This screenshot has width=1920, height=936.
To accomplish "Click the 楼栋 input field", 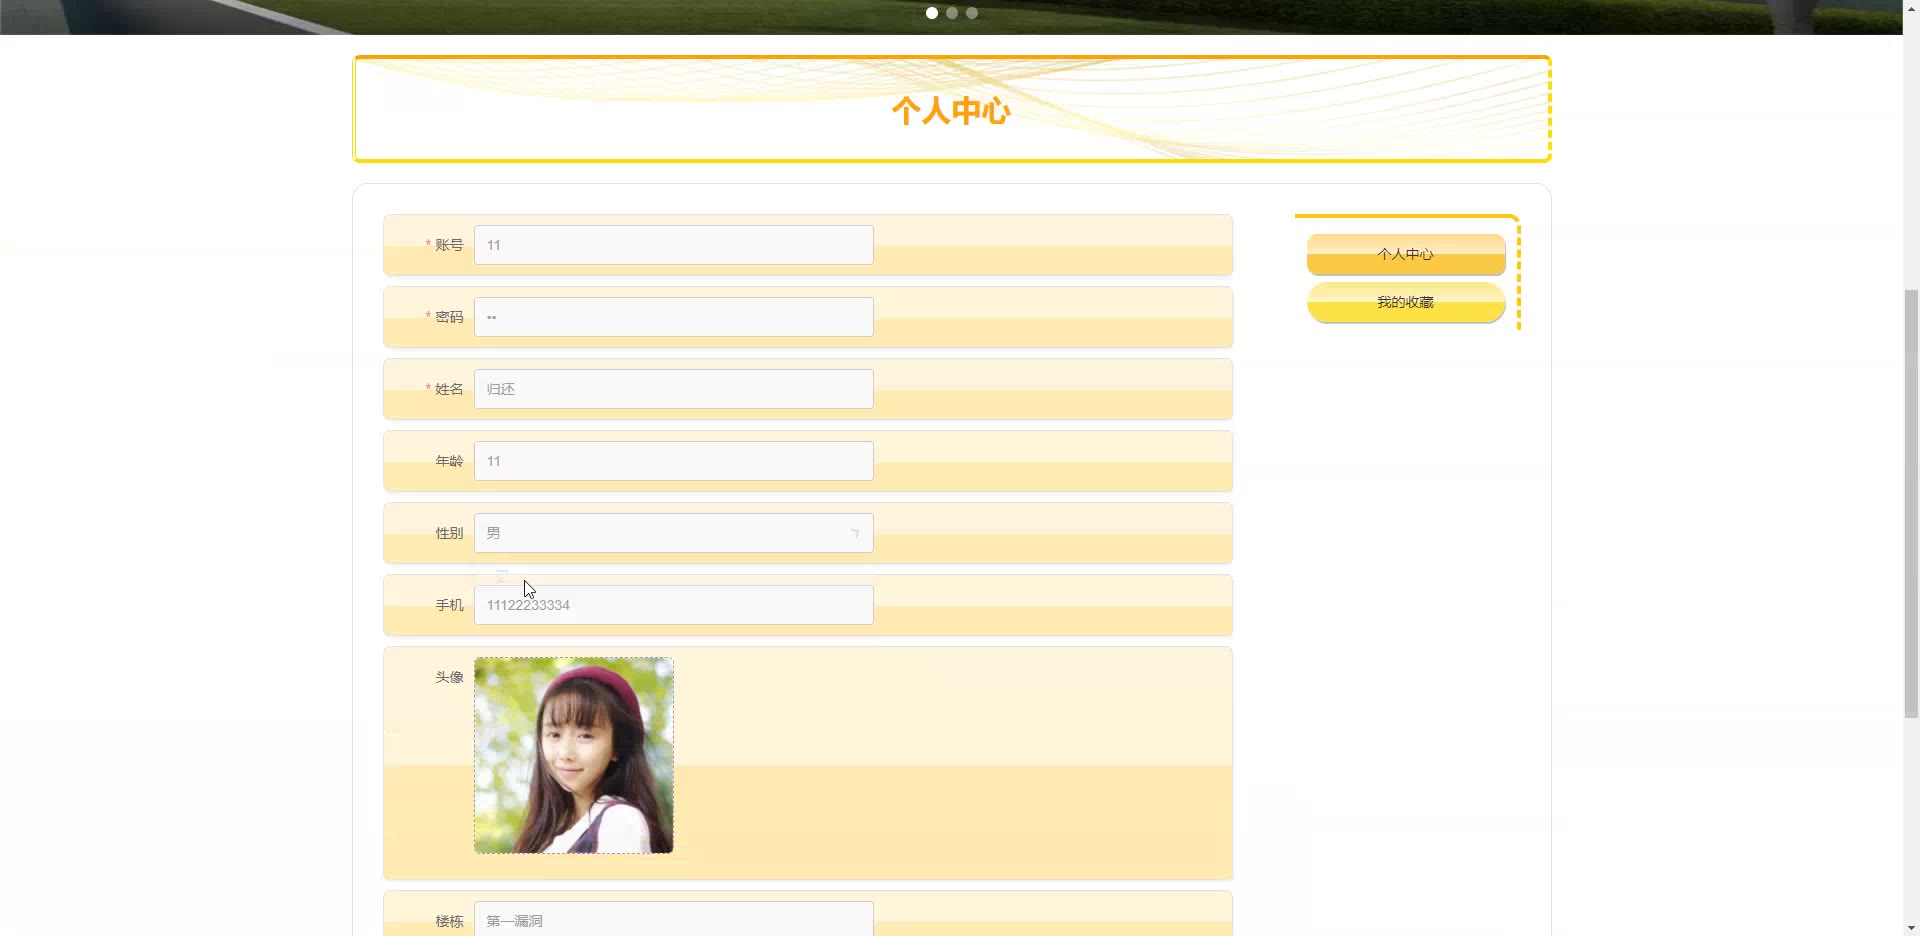I will pos(673,919).
